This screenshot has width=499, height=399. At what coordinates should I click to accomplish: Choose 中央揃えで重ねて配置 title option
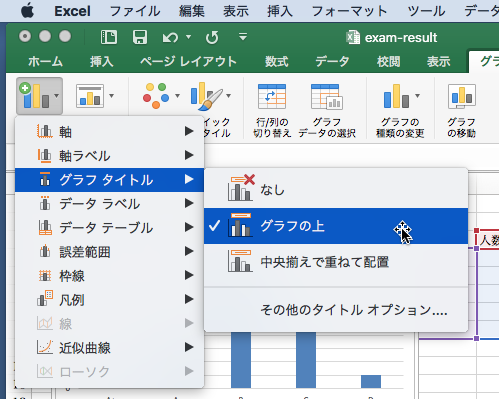point(336,262)
